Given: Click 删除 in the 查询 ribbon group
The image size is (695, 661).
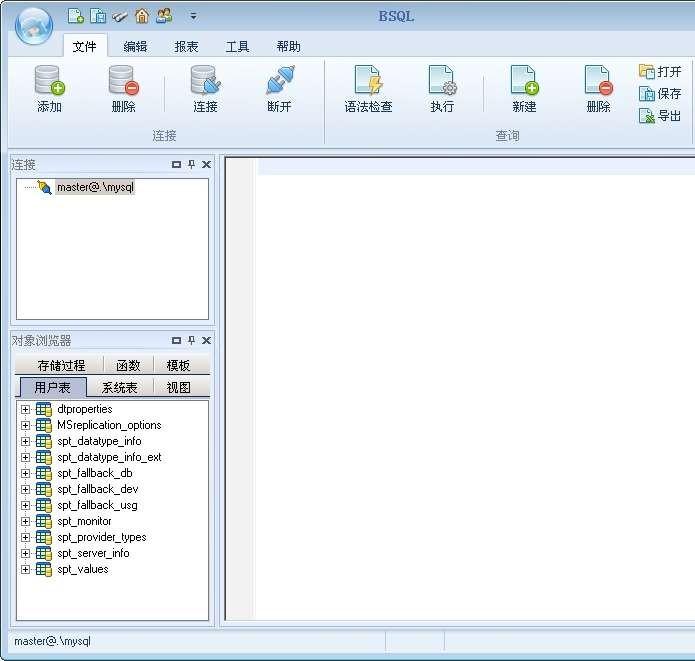Looking at the screenshot, I should tap(598, 89).
